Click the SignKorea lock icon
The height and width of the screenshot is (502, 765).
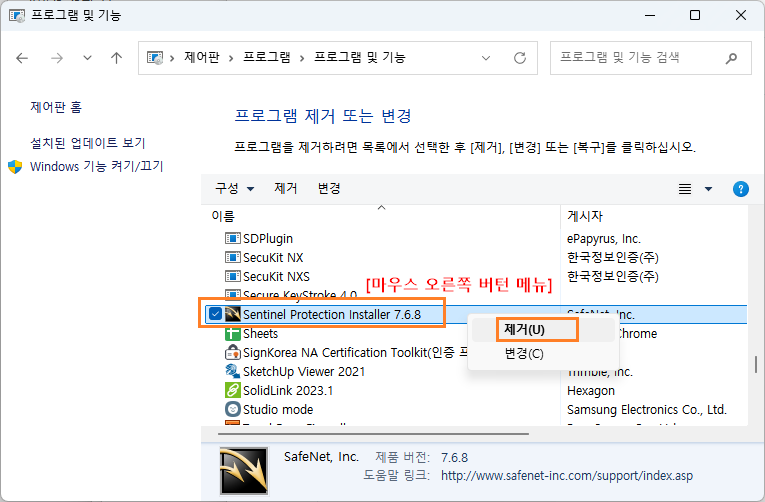(233, 352)
